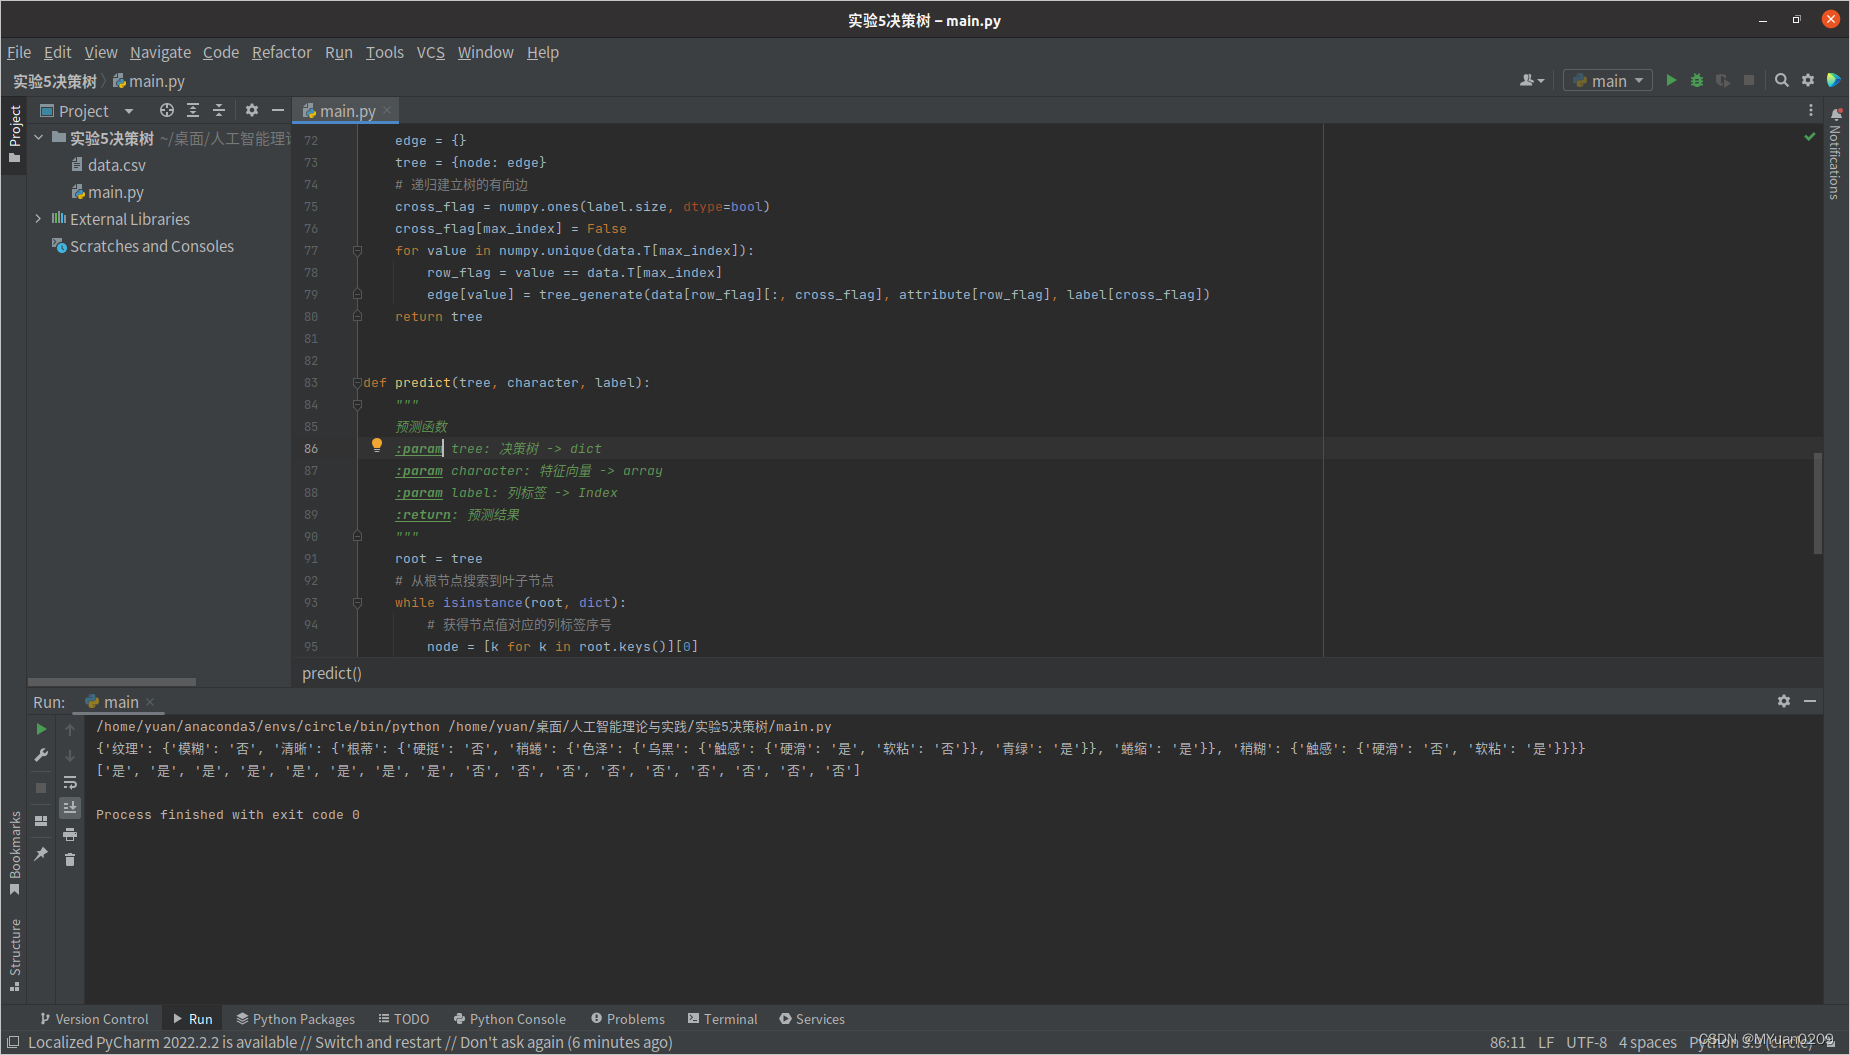Fold the docstring at line 84

pyautogui.click(x=357, y=404)
